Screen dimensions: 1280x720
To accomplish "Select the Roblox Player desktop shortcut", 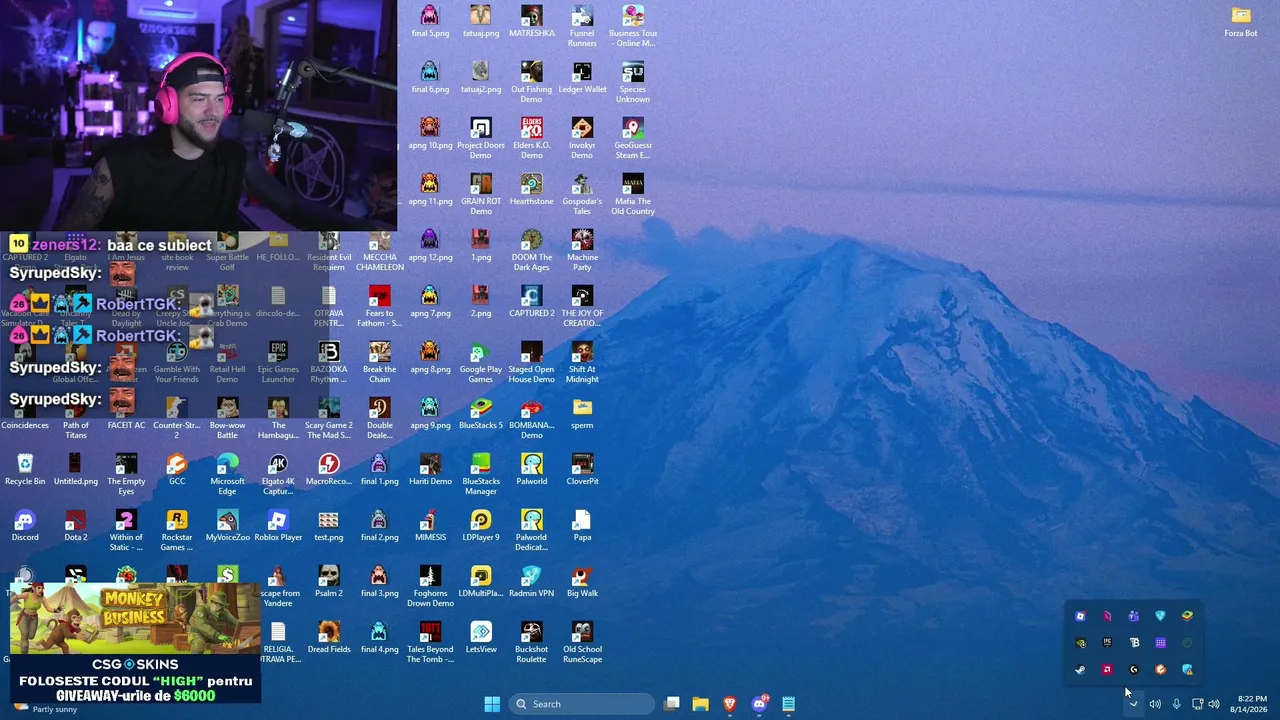I will 278,526.
